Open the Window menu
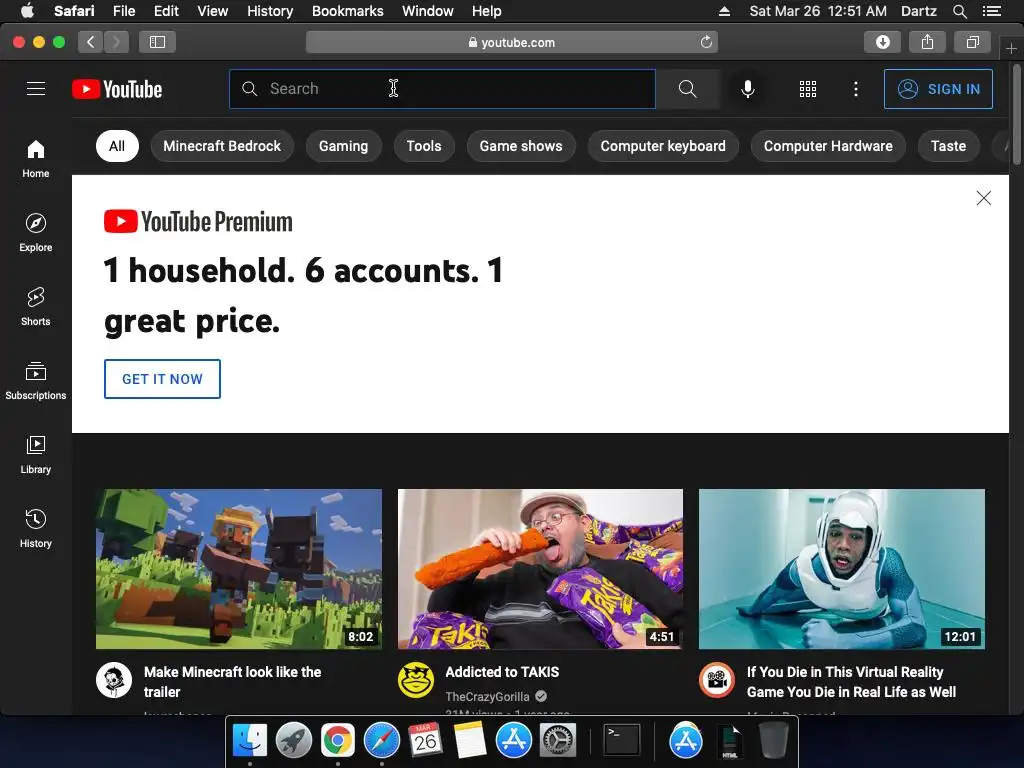1024x768 pixels. 428,11
